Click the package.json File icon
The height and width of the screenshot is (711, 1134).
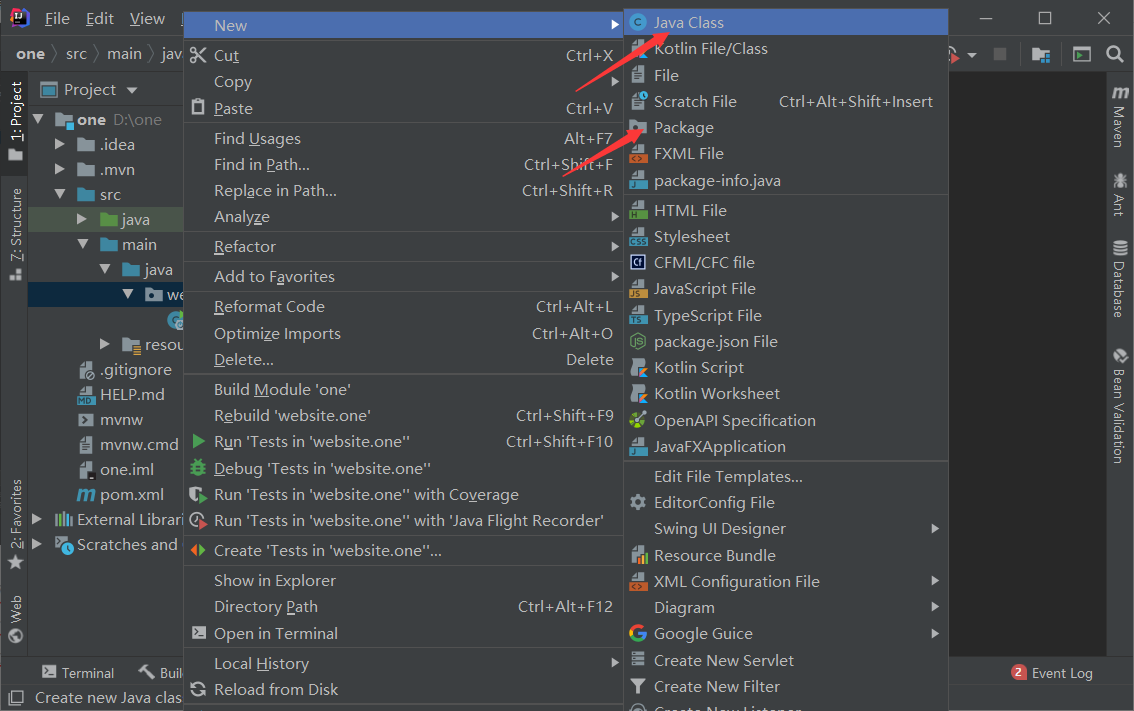click(638, 341)
